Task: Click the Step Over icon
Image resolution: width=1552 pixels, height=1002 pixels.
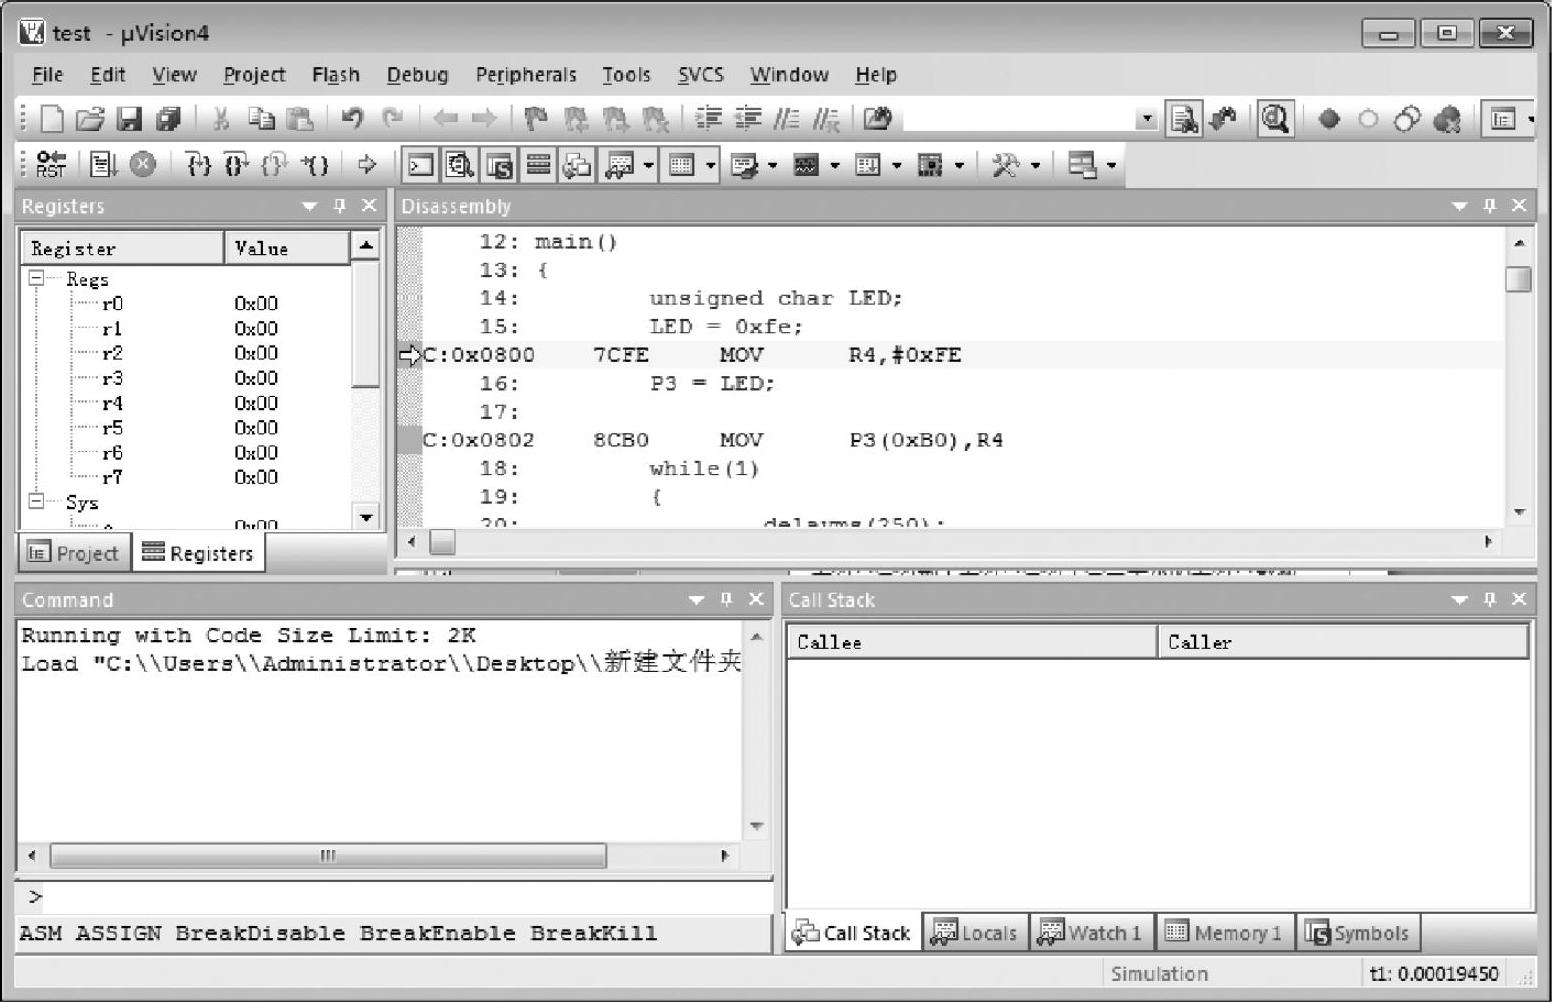Action: [x=236, y=164]
